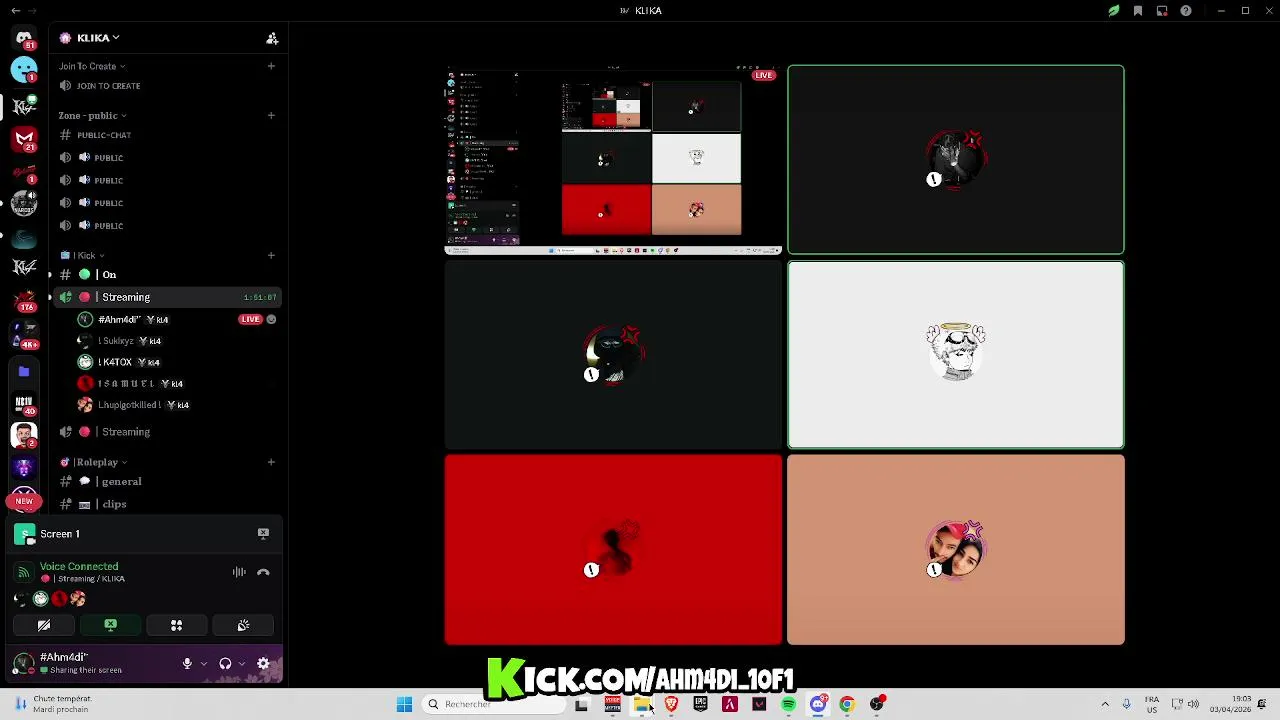Image resolution: width=1280 pixels, height=720 pixels.
Task: Open Google Chrome from the taskbar
Action: 847,705
